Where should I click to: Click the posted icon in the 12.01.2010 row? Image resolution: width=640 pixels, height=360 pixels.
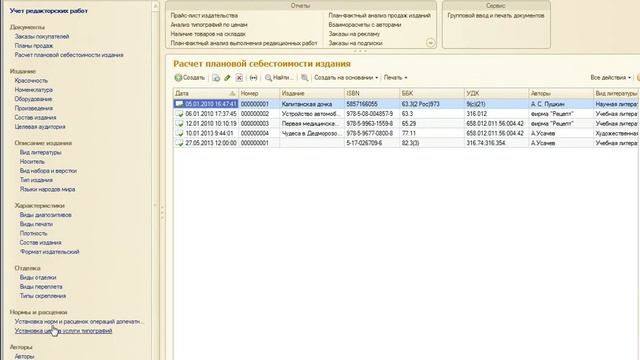pyautogui.click(x=179, y=124)
